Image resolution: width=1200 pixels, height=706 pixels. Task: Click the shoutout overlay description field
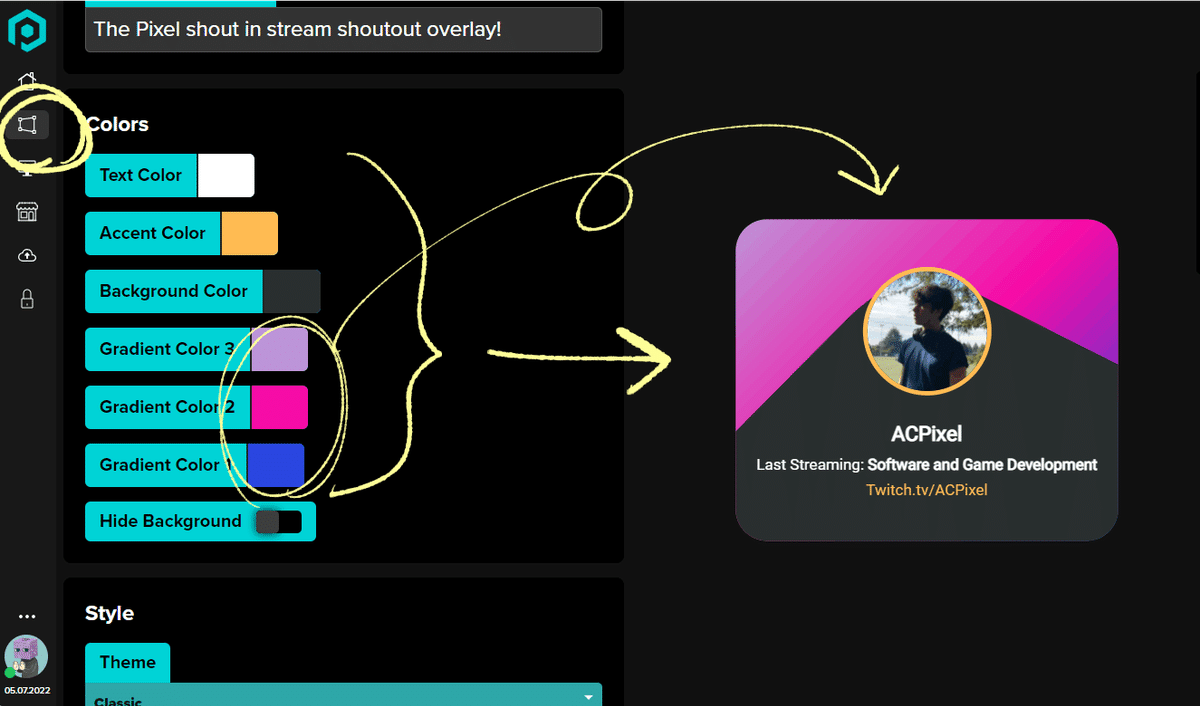pos(343,29)
